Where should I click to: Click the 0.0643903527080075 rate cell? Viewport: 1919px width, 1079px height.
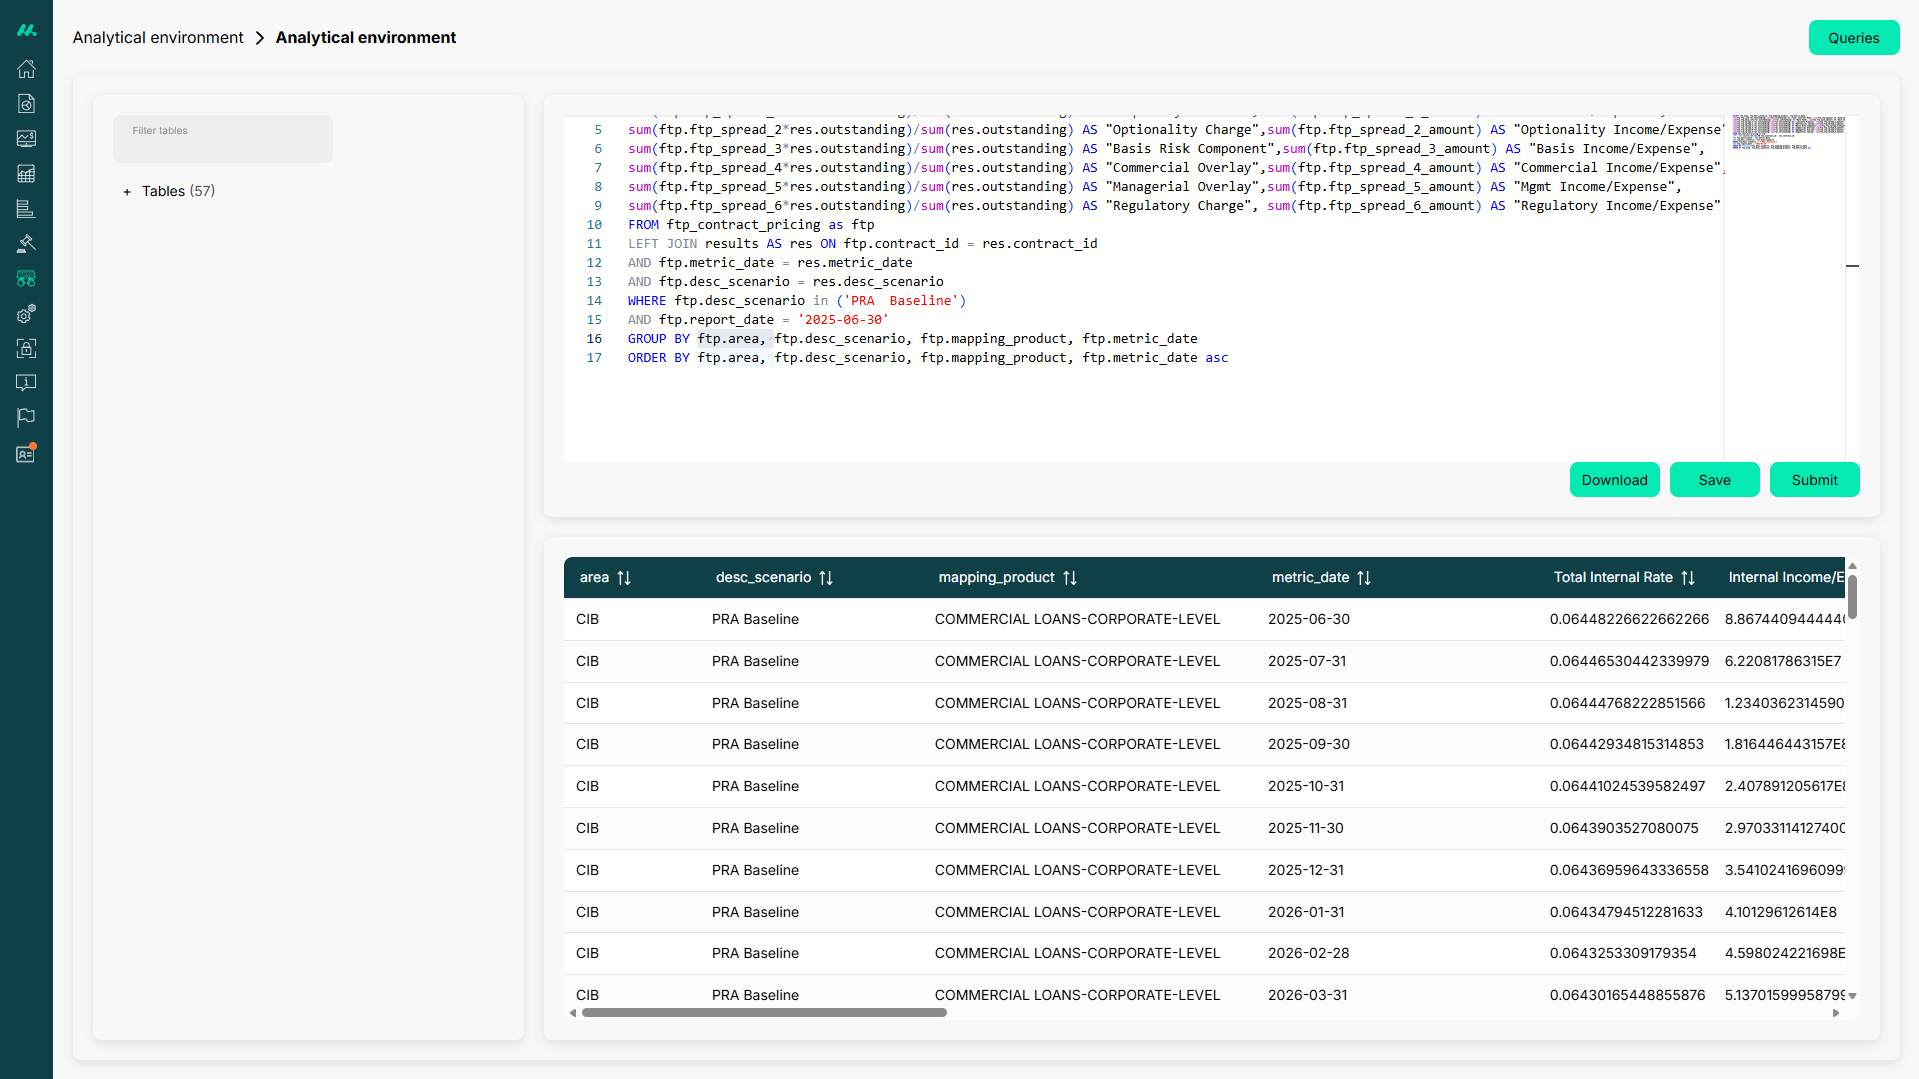click(x=1624, y=829)
